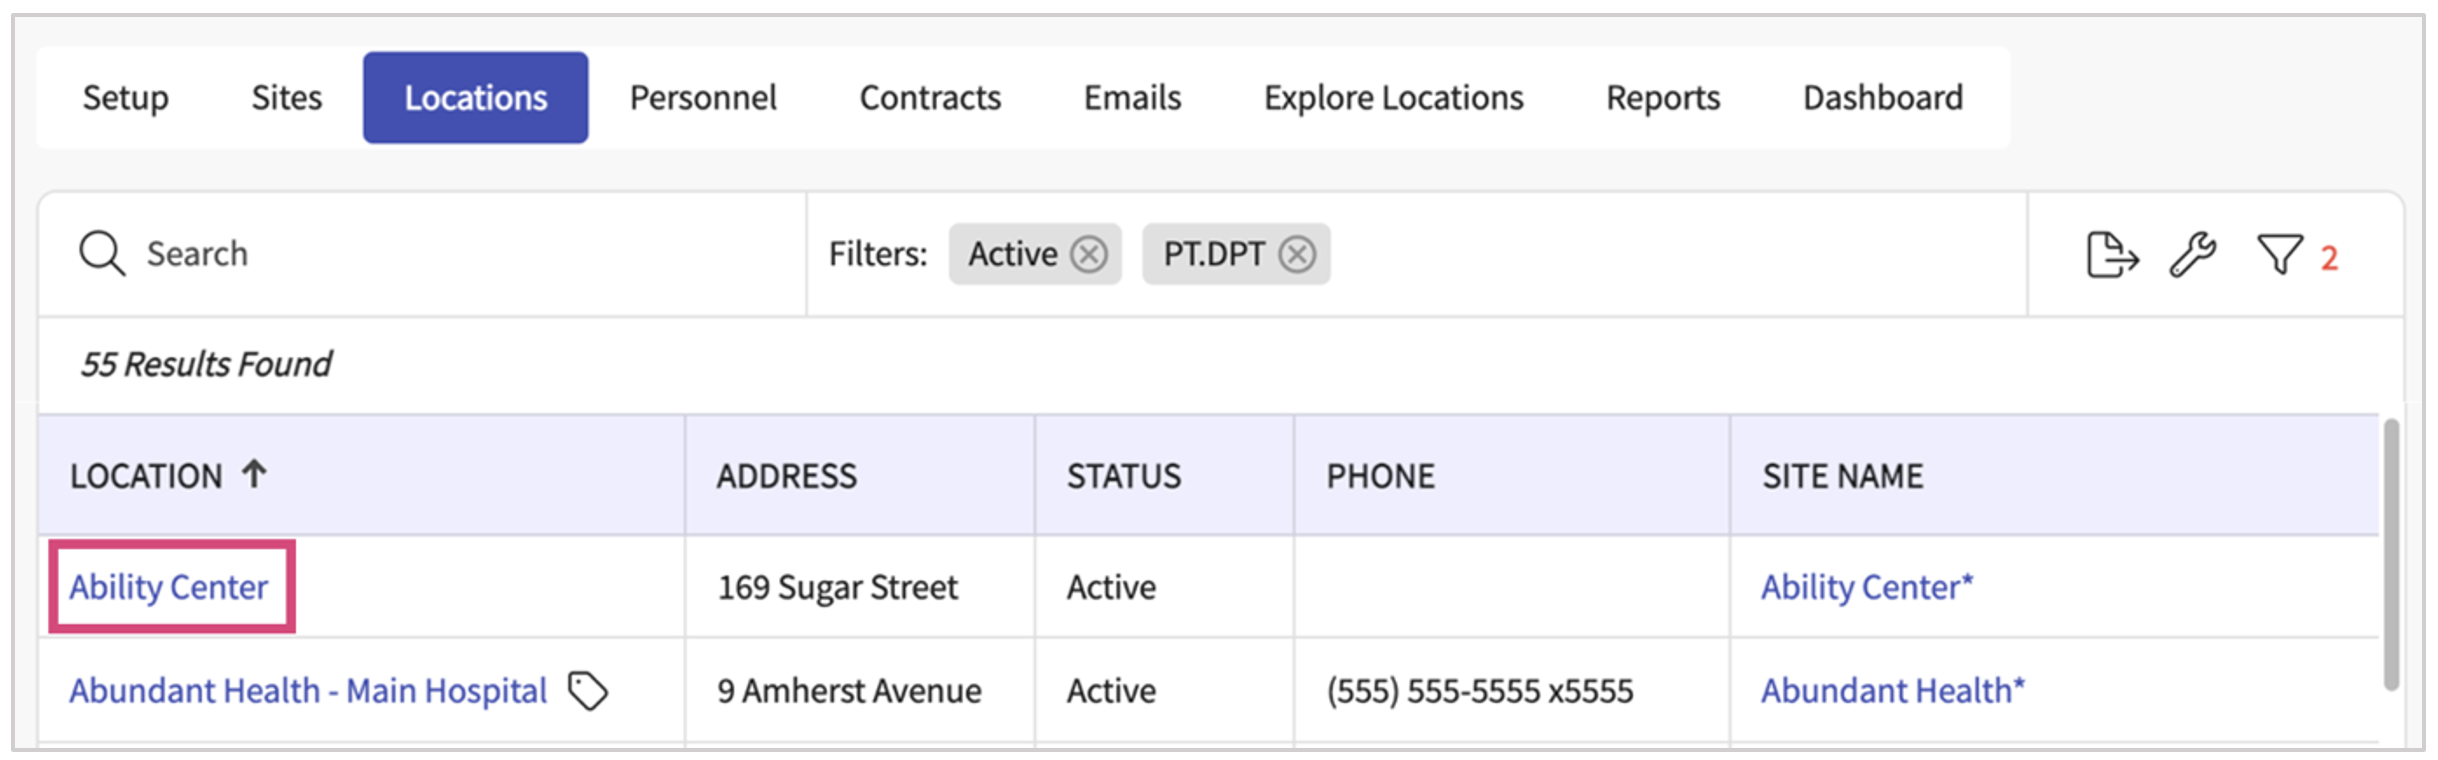Go to the Contracts tab
This screenshot has height=760, width=2438.
tap(929, 98)
